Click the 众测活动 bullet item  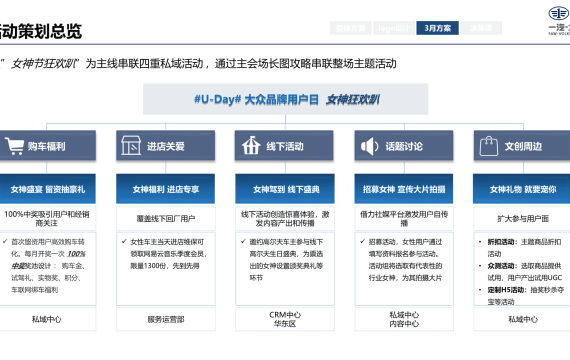click(x=524, y=272)
